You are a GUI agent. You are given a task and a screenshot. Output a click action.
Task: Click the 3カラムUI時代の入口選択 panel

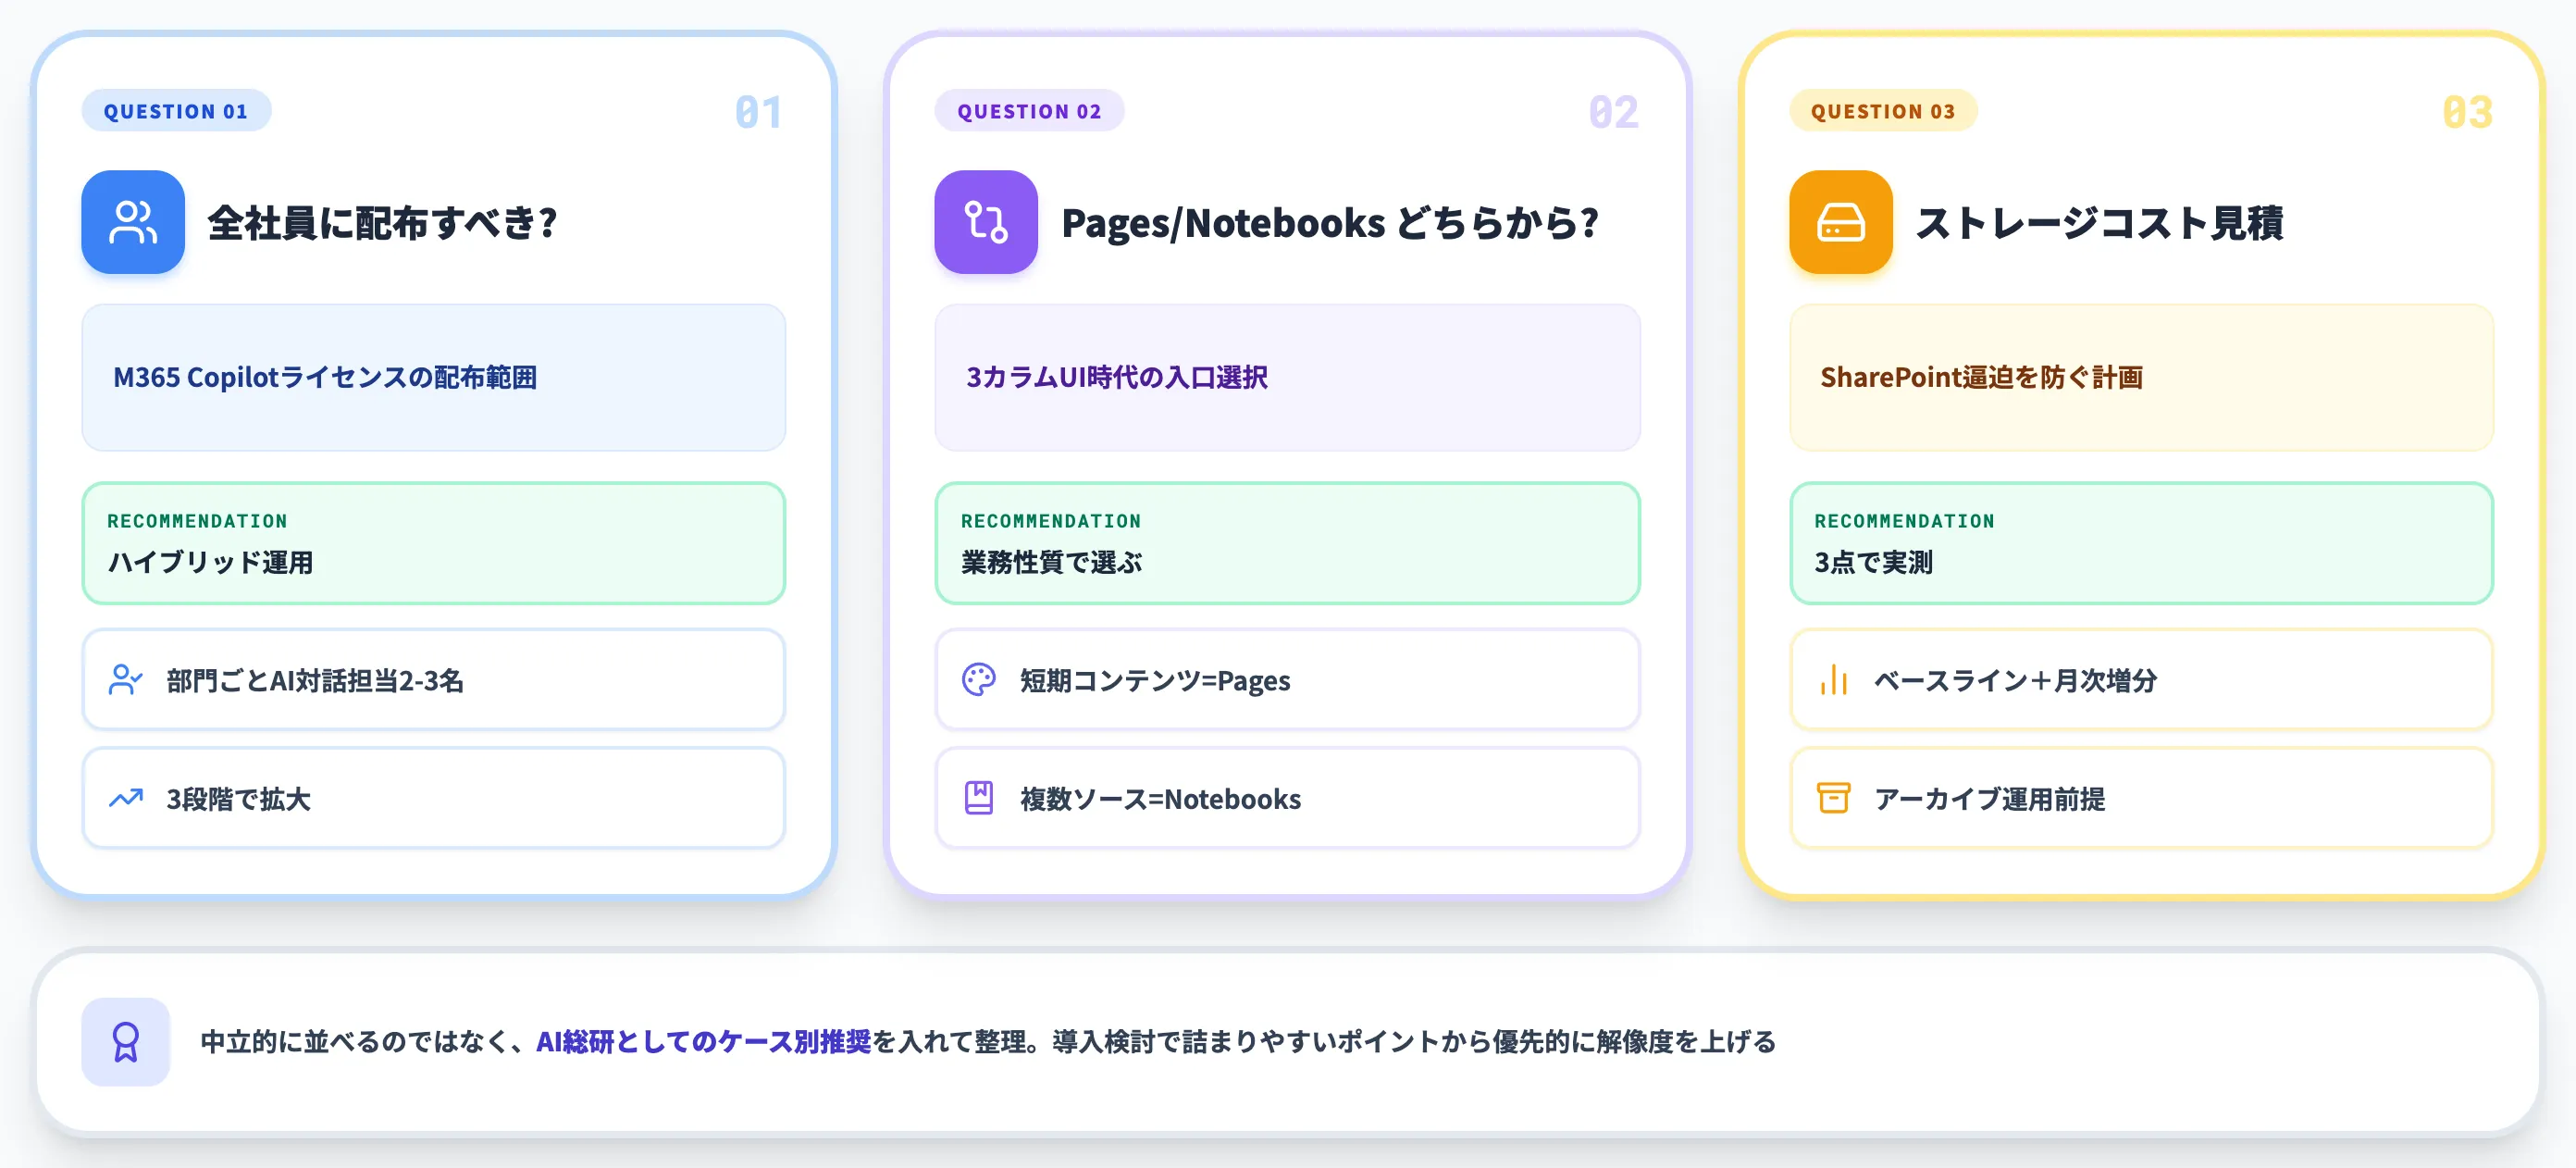click(x=1287, y=377)
